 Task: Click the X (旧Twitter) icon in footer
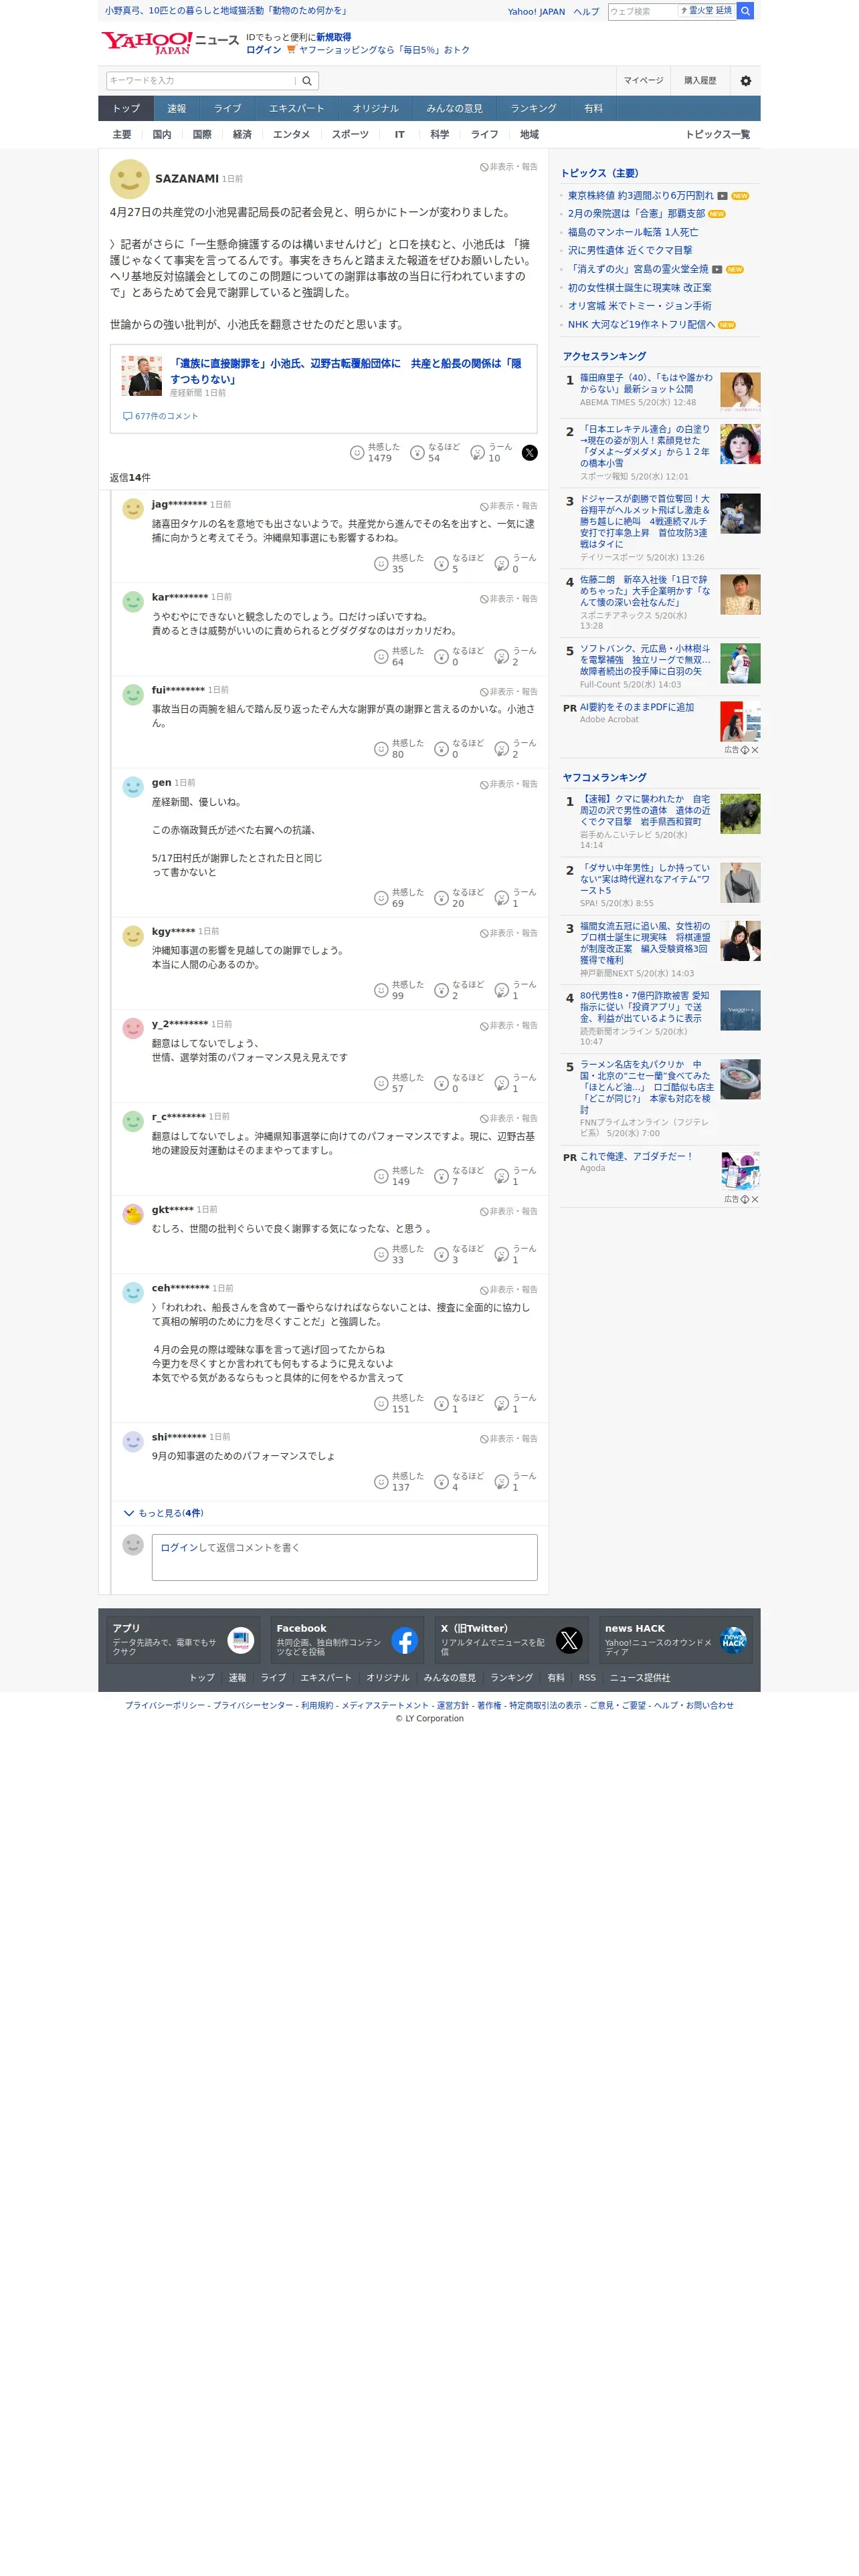(x=569, y=1641)
